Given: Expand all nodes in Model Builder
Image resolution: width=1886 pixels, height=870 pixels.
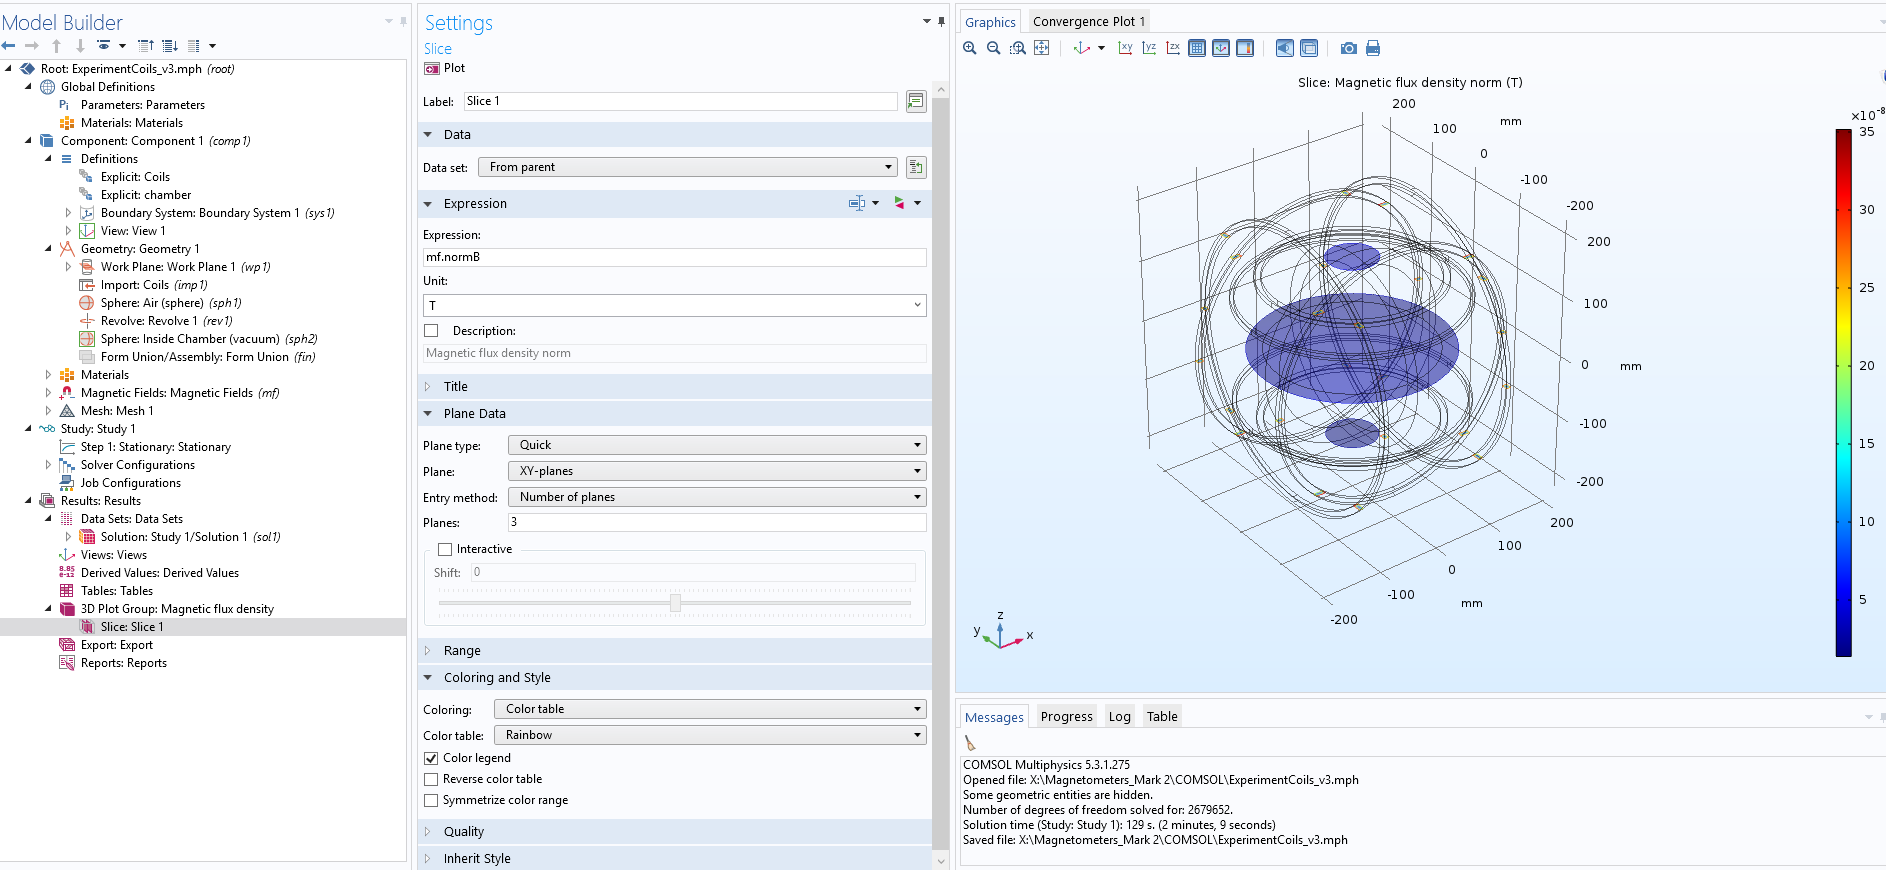Looking at the screenshot, I should [x=170, y=46].
